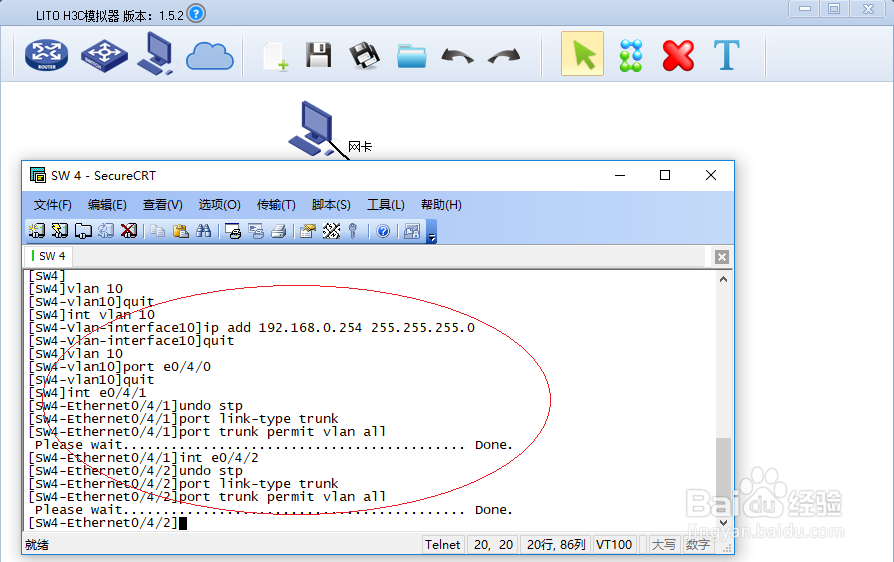Select the link connection tool
894x562 pixels.
(x=631, y=55)
